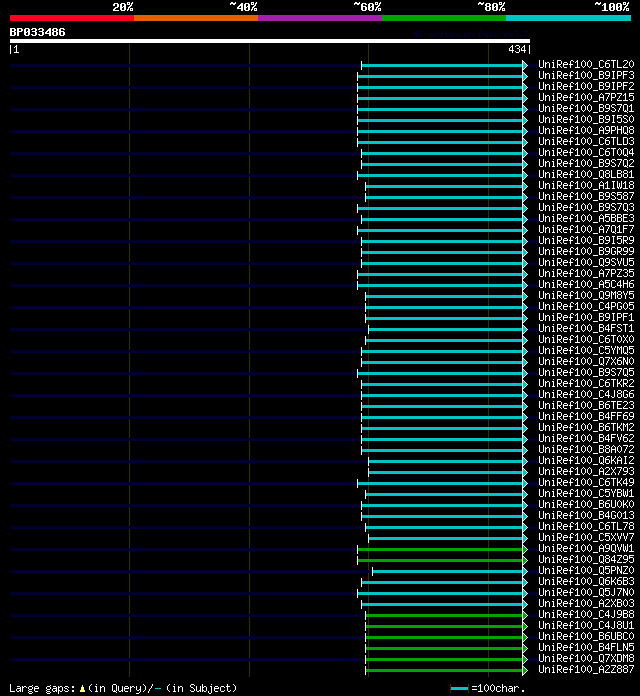Click the green alignment bar of UniRef100_A9QVW1
Viewport: 640px width, 696px height.
coord(441,550)
